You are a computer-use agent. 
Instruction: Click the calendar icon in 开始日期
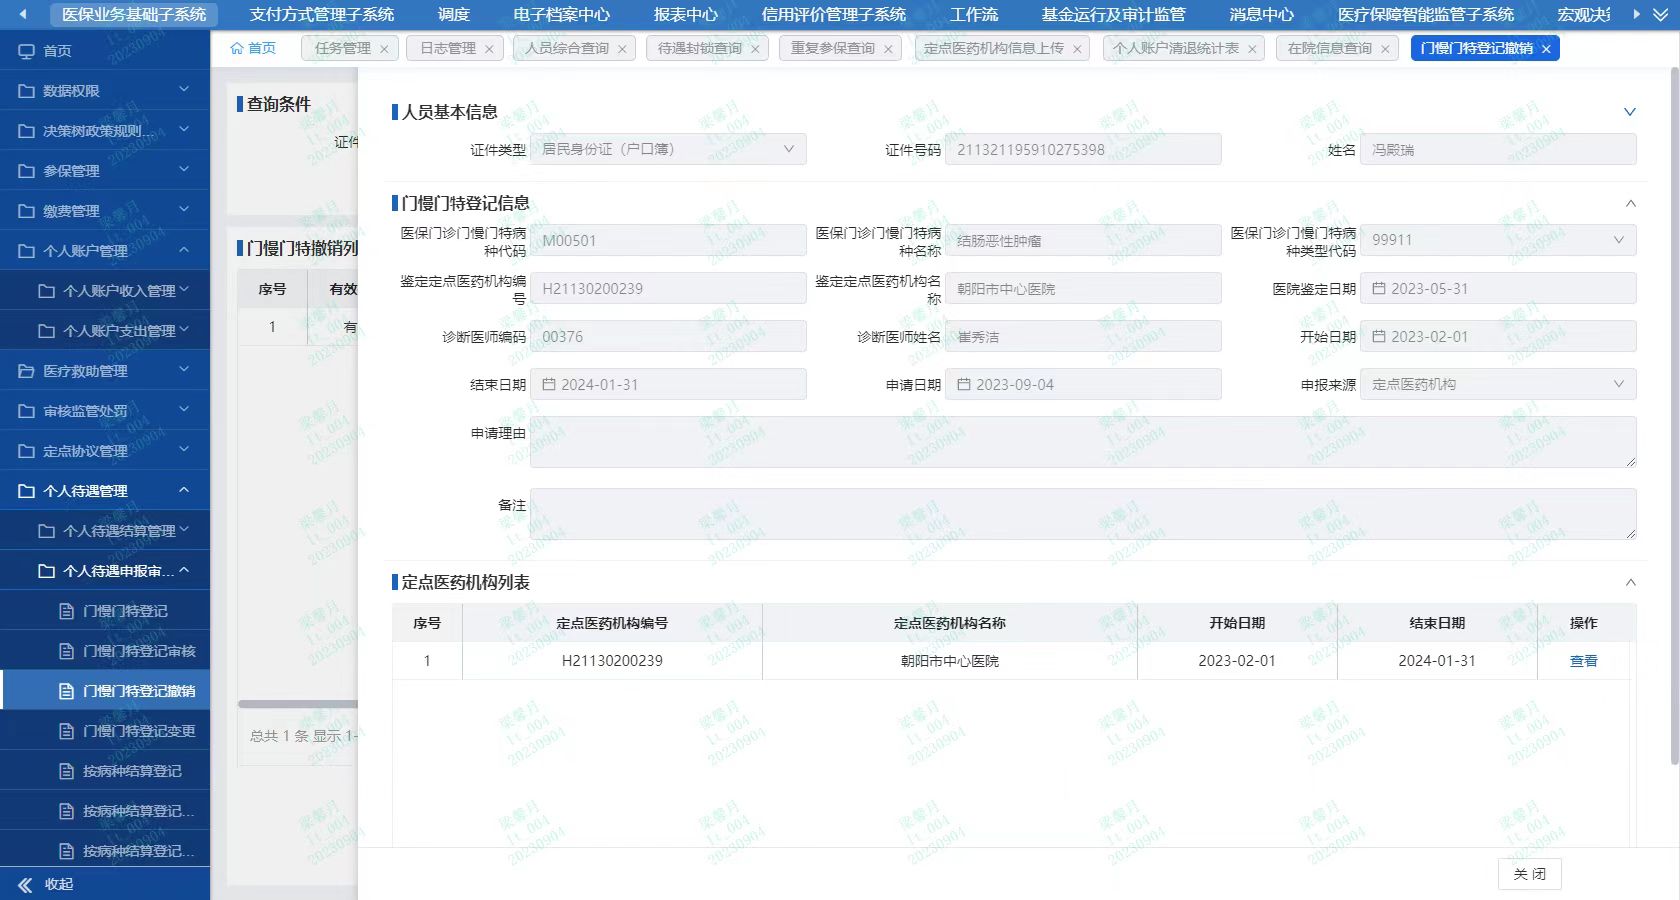(1379, 336)
